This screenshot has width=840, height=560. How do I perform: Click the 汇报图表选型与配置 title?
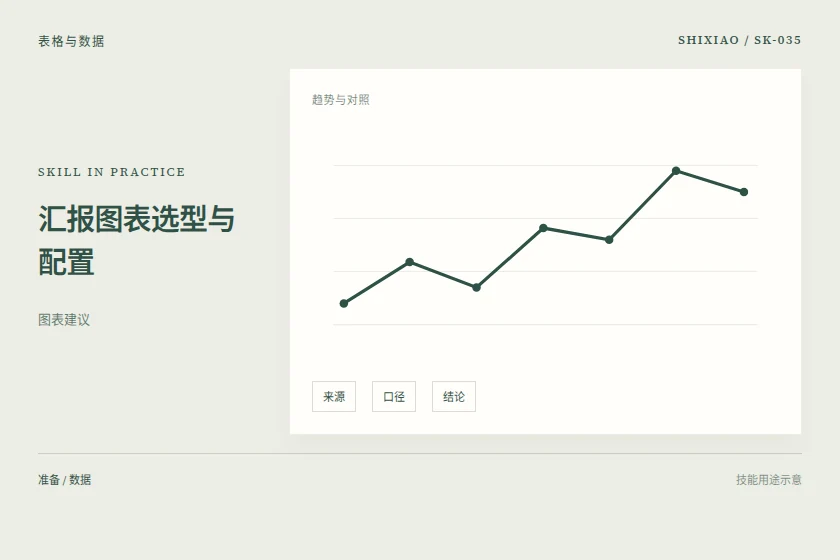[x=136, y=240]
